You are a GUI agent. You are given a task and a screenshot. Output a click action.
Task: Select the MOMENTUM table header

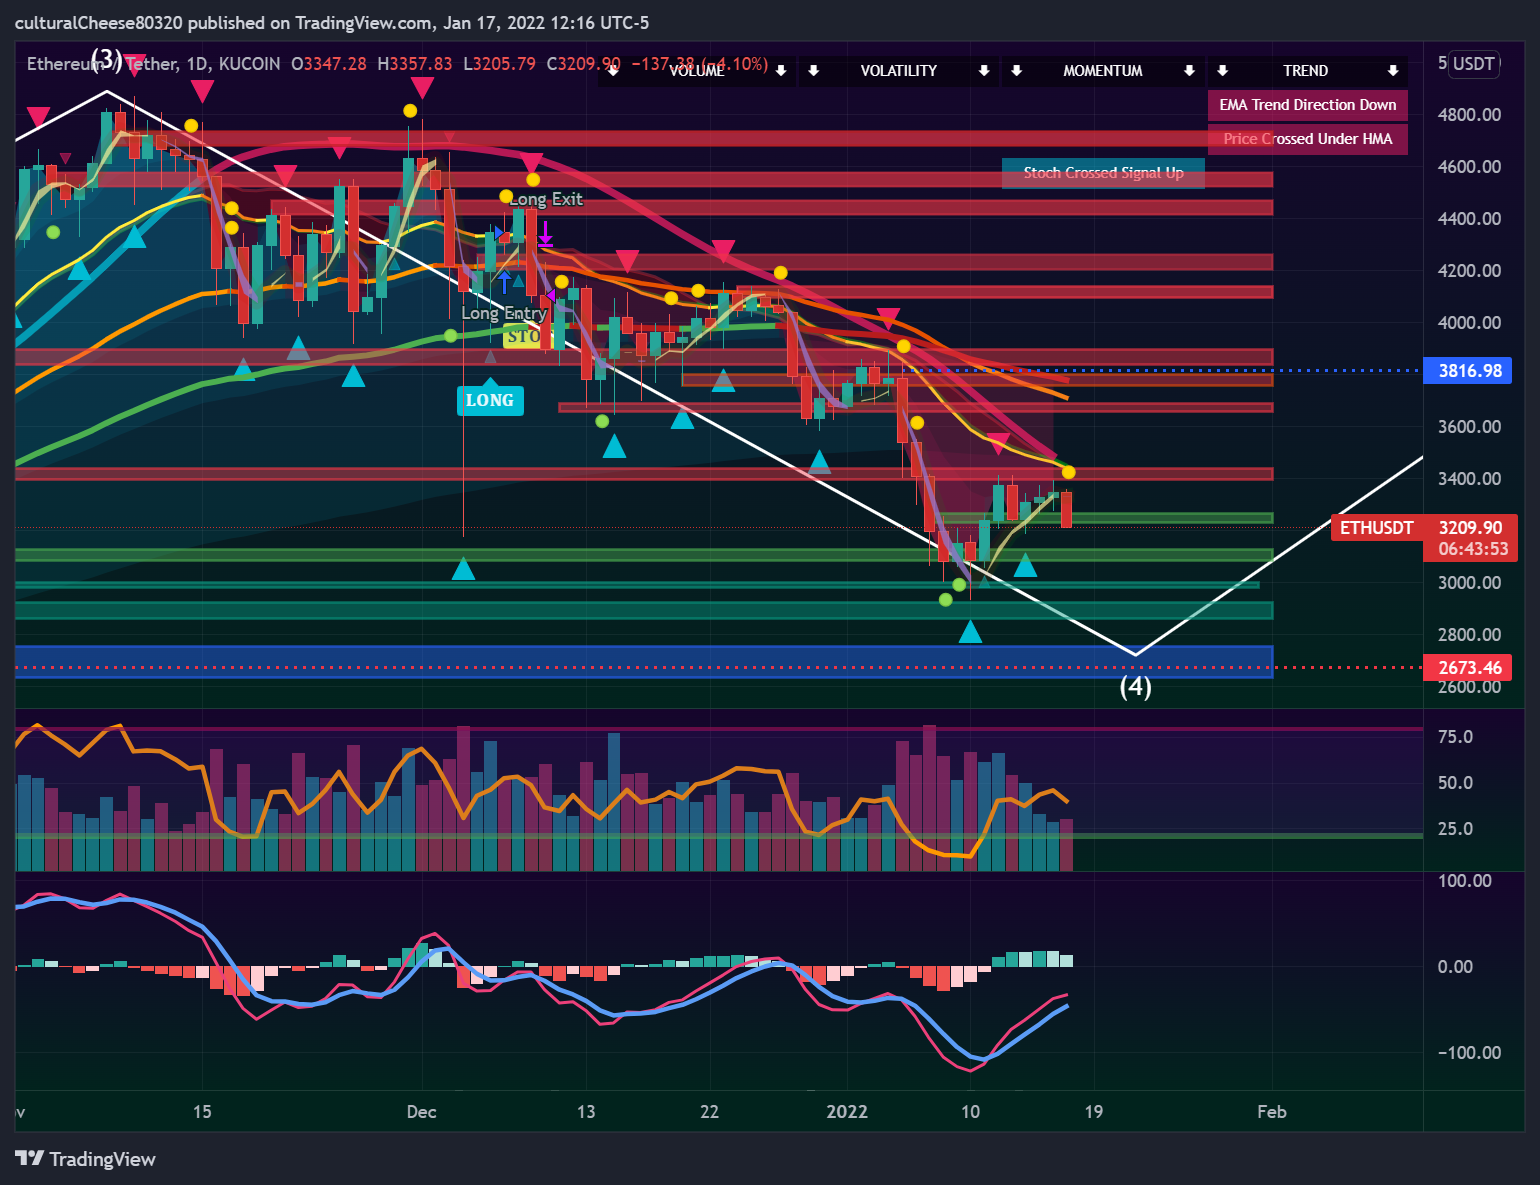(x=1103, y=71)
